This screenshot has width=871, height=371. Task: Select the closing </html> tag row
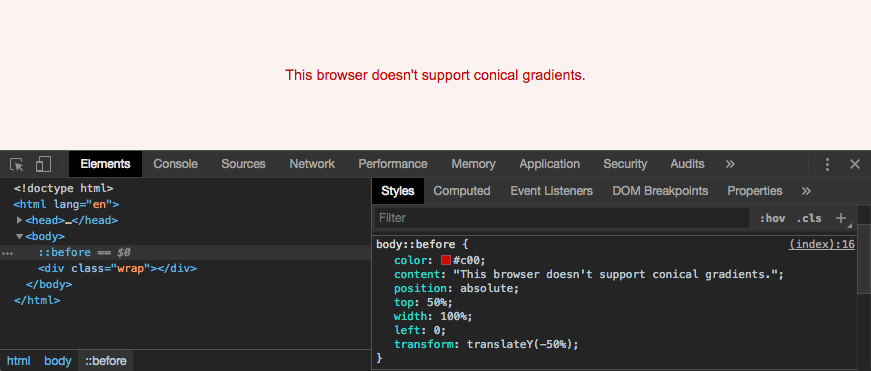(37, 300)
